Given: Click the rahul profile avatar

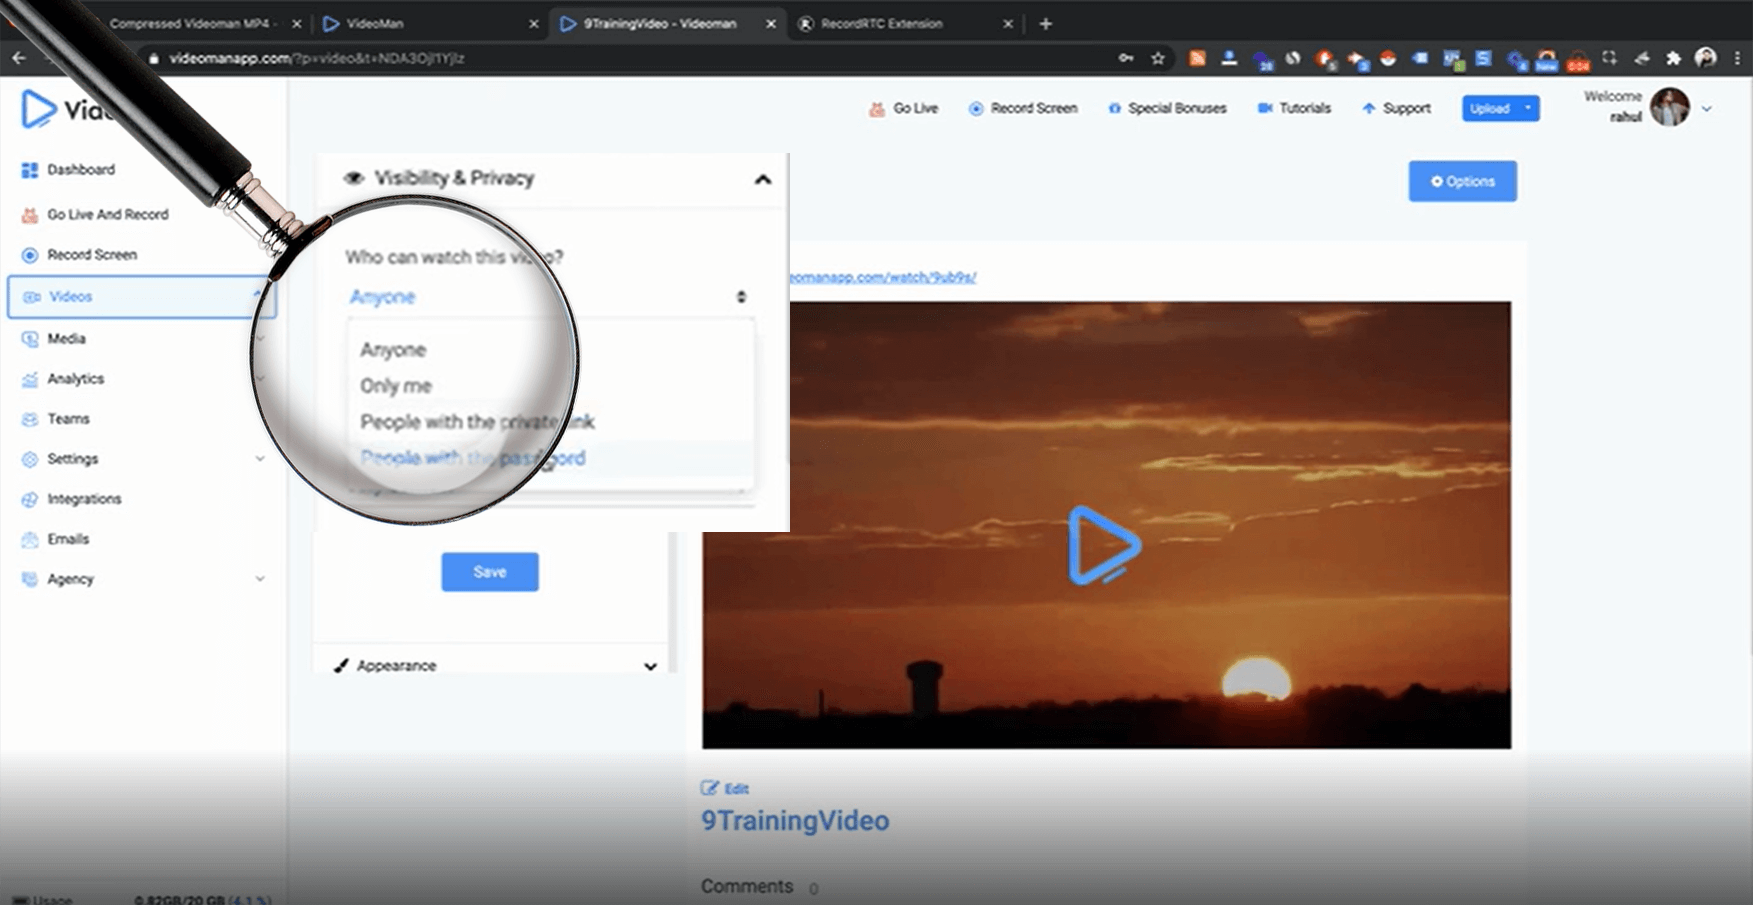Looking at the screenshot, I should (x=1669, y=107).
